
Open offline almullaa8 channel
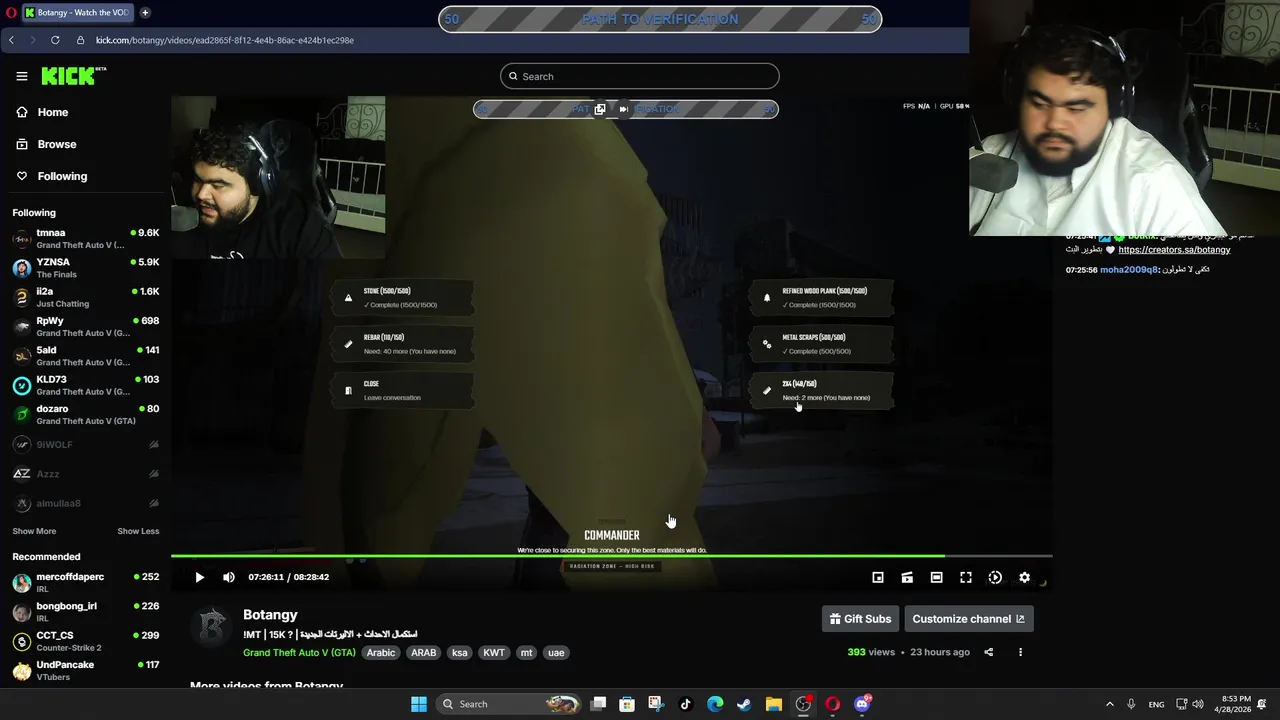coord(85,503)
